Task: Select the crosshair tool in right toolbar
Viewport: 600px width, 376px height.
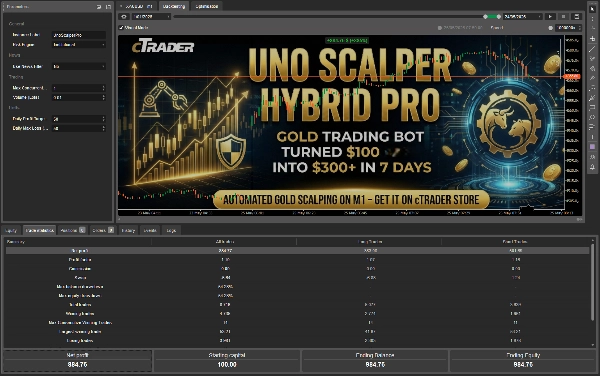Action: tap(592, 39)
